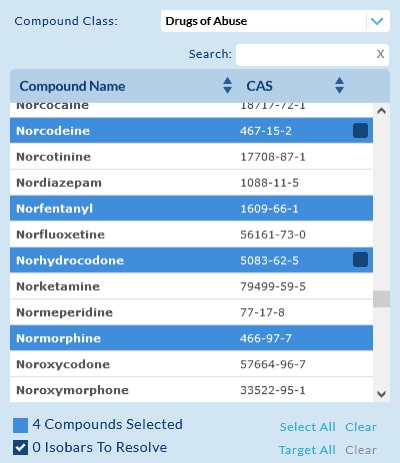Click the compound list scrollbar thumb

381,299
